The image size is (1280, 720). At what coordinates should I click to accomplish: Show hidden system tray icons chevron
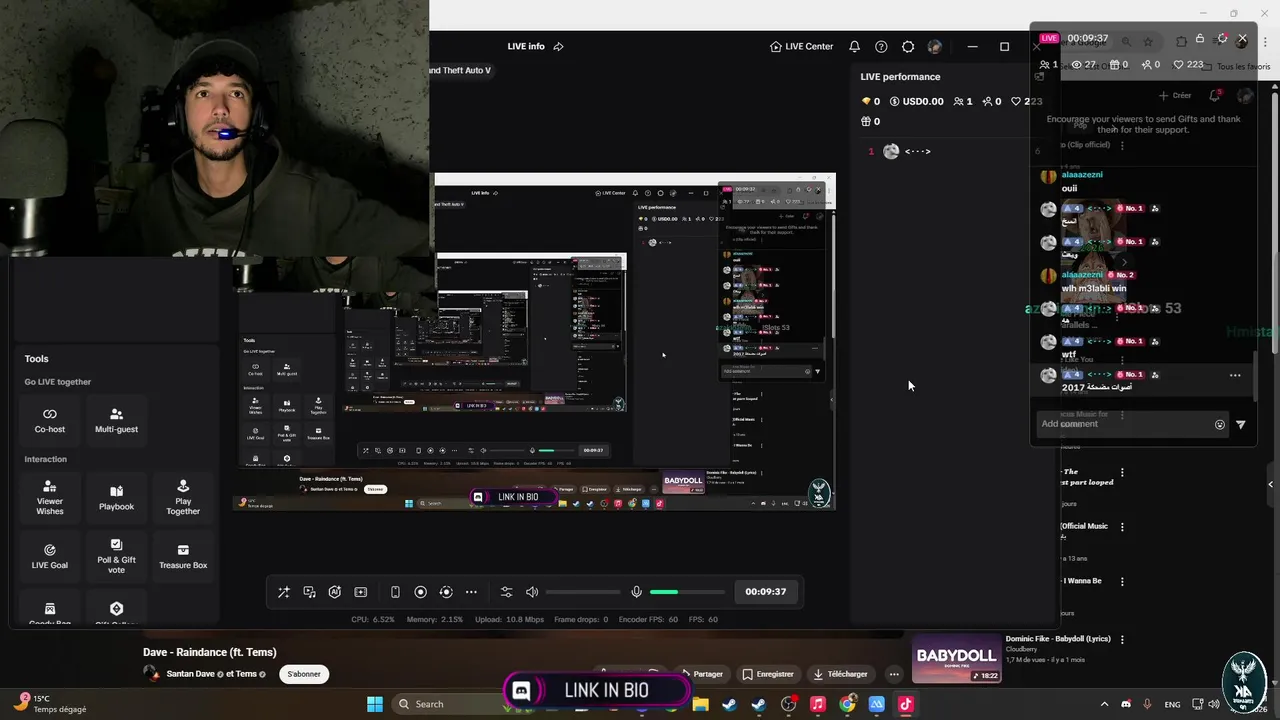point(1104,704)
